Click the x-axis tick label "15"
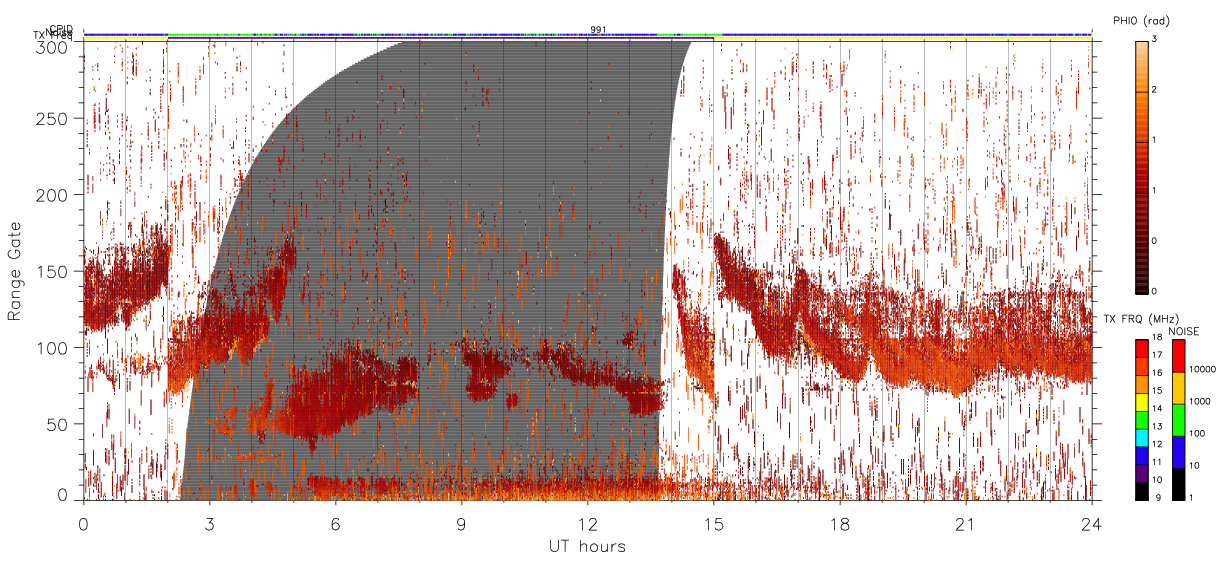This screenshot has height=567, width=1228. (x=714, y=524)
